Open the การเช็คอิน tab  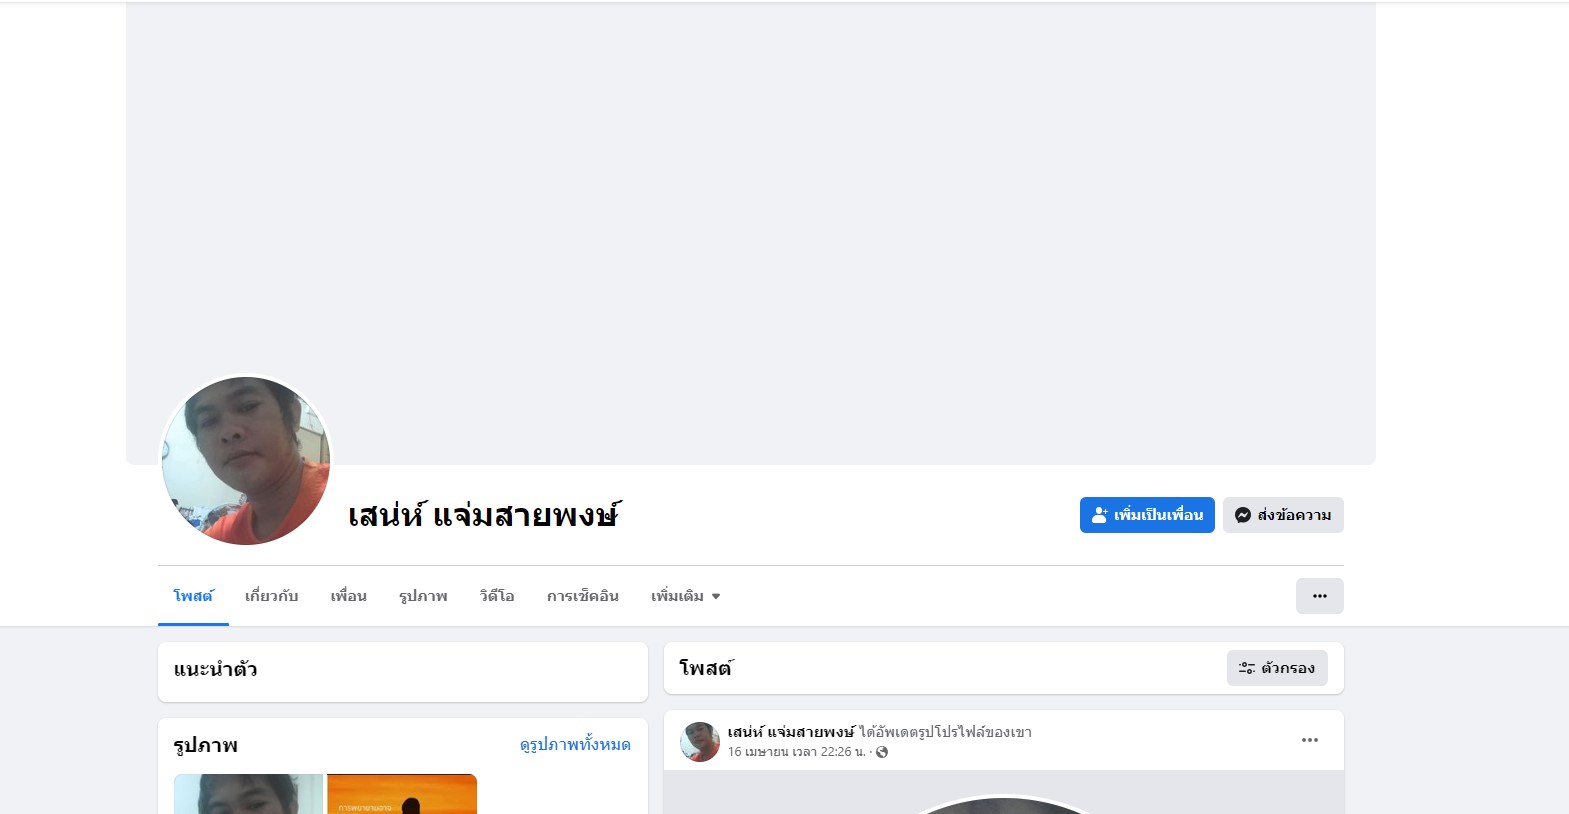click(583, 596)
